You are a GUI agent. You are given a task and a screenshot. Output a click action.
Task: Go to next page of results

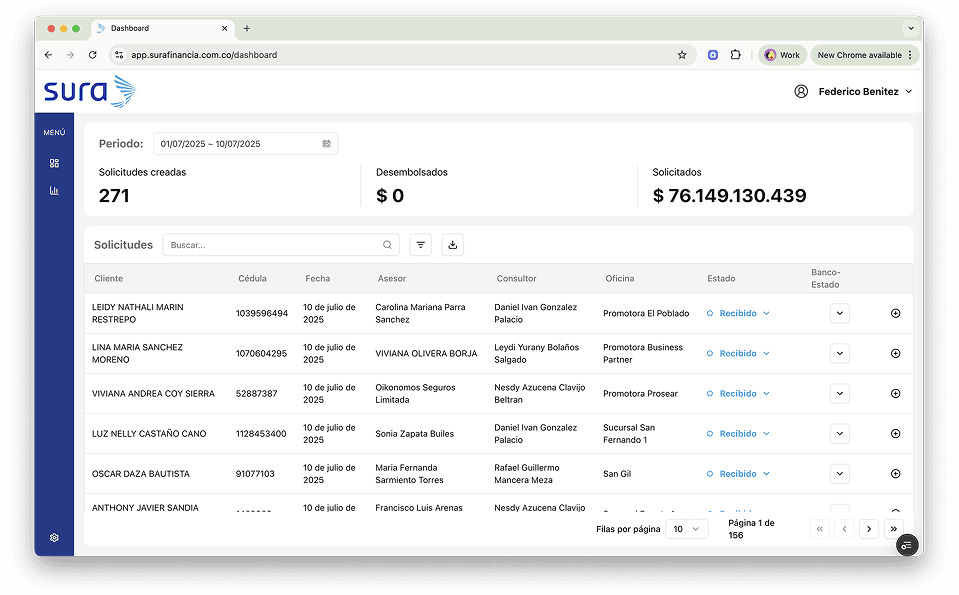pos(869,529)
